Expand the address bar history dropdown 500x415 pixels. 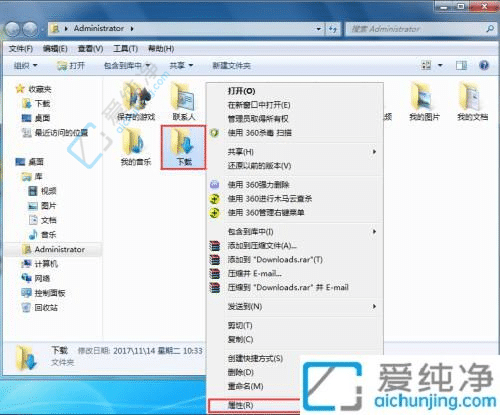319,29
